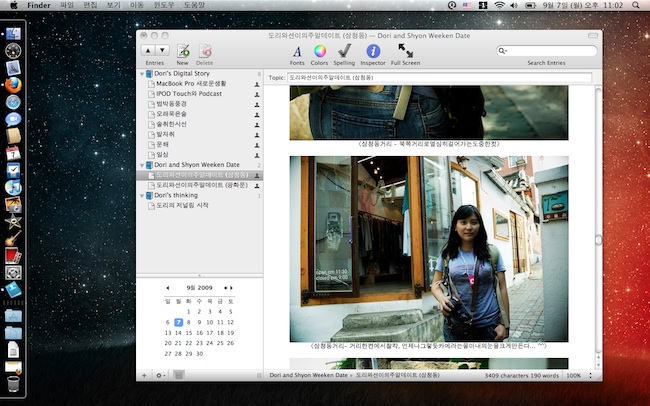Open the gear action menu below the sidebar

point(160,375)
